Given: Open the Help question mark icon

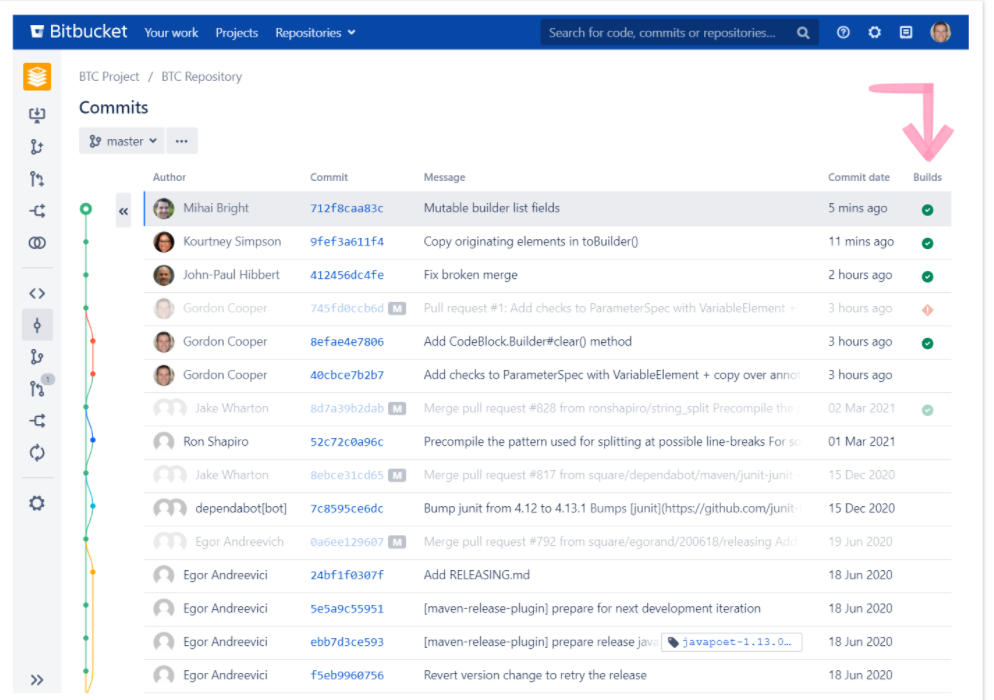Looking at the screenshot, I should pyautogui.click(x=842, y=32).
